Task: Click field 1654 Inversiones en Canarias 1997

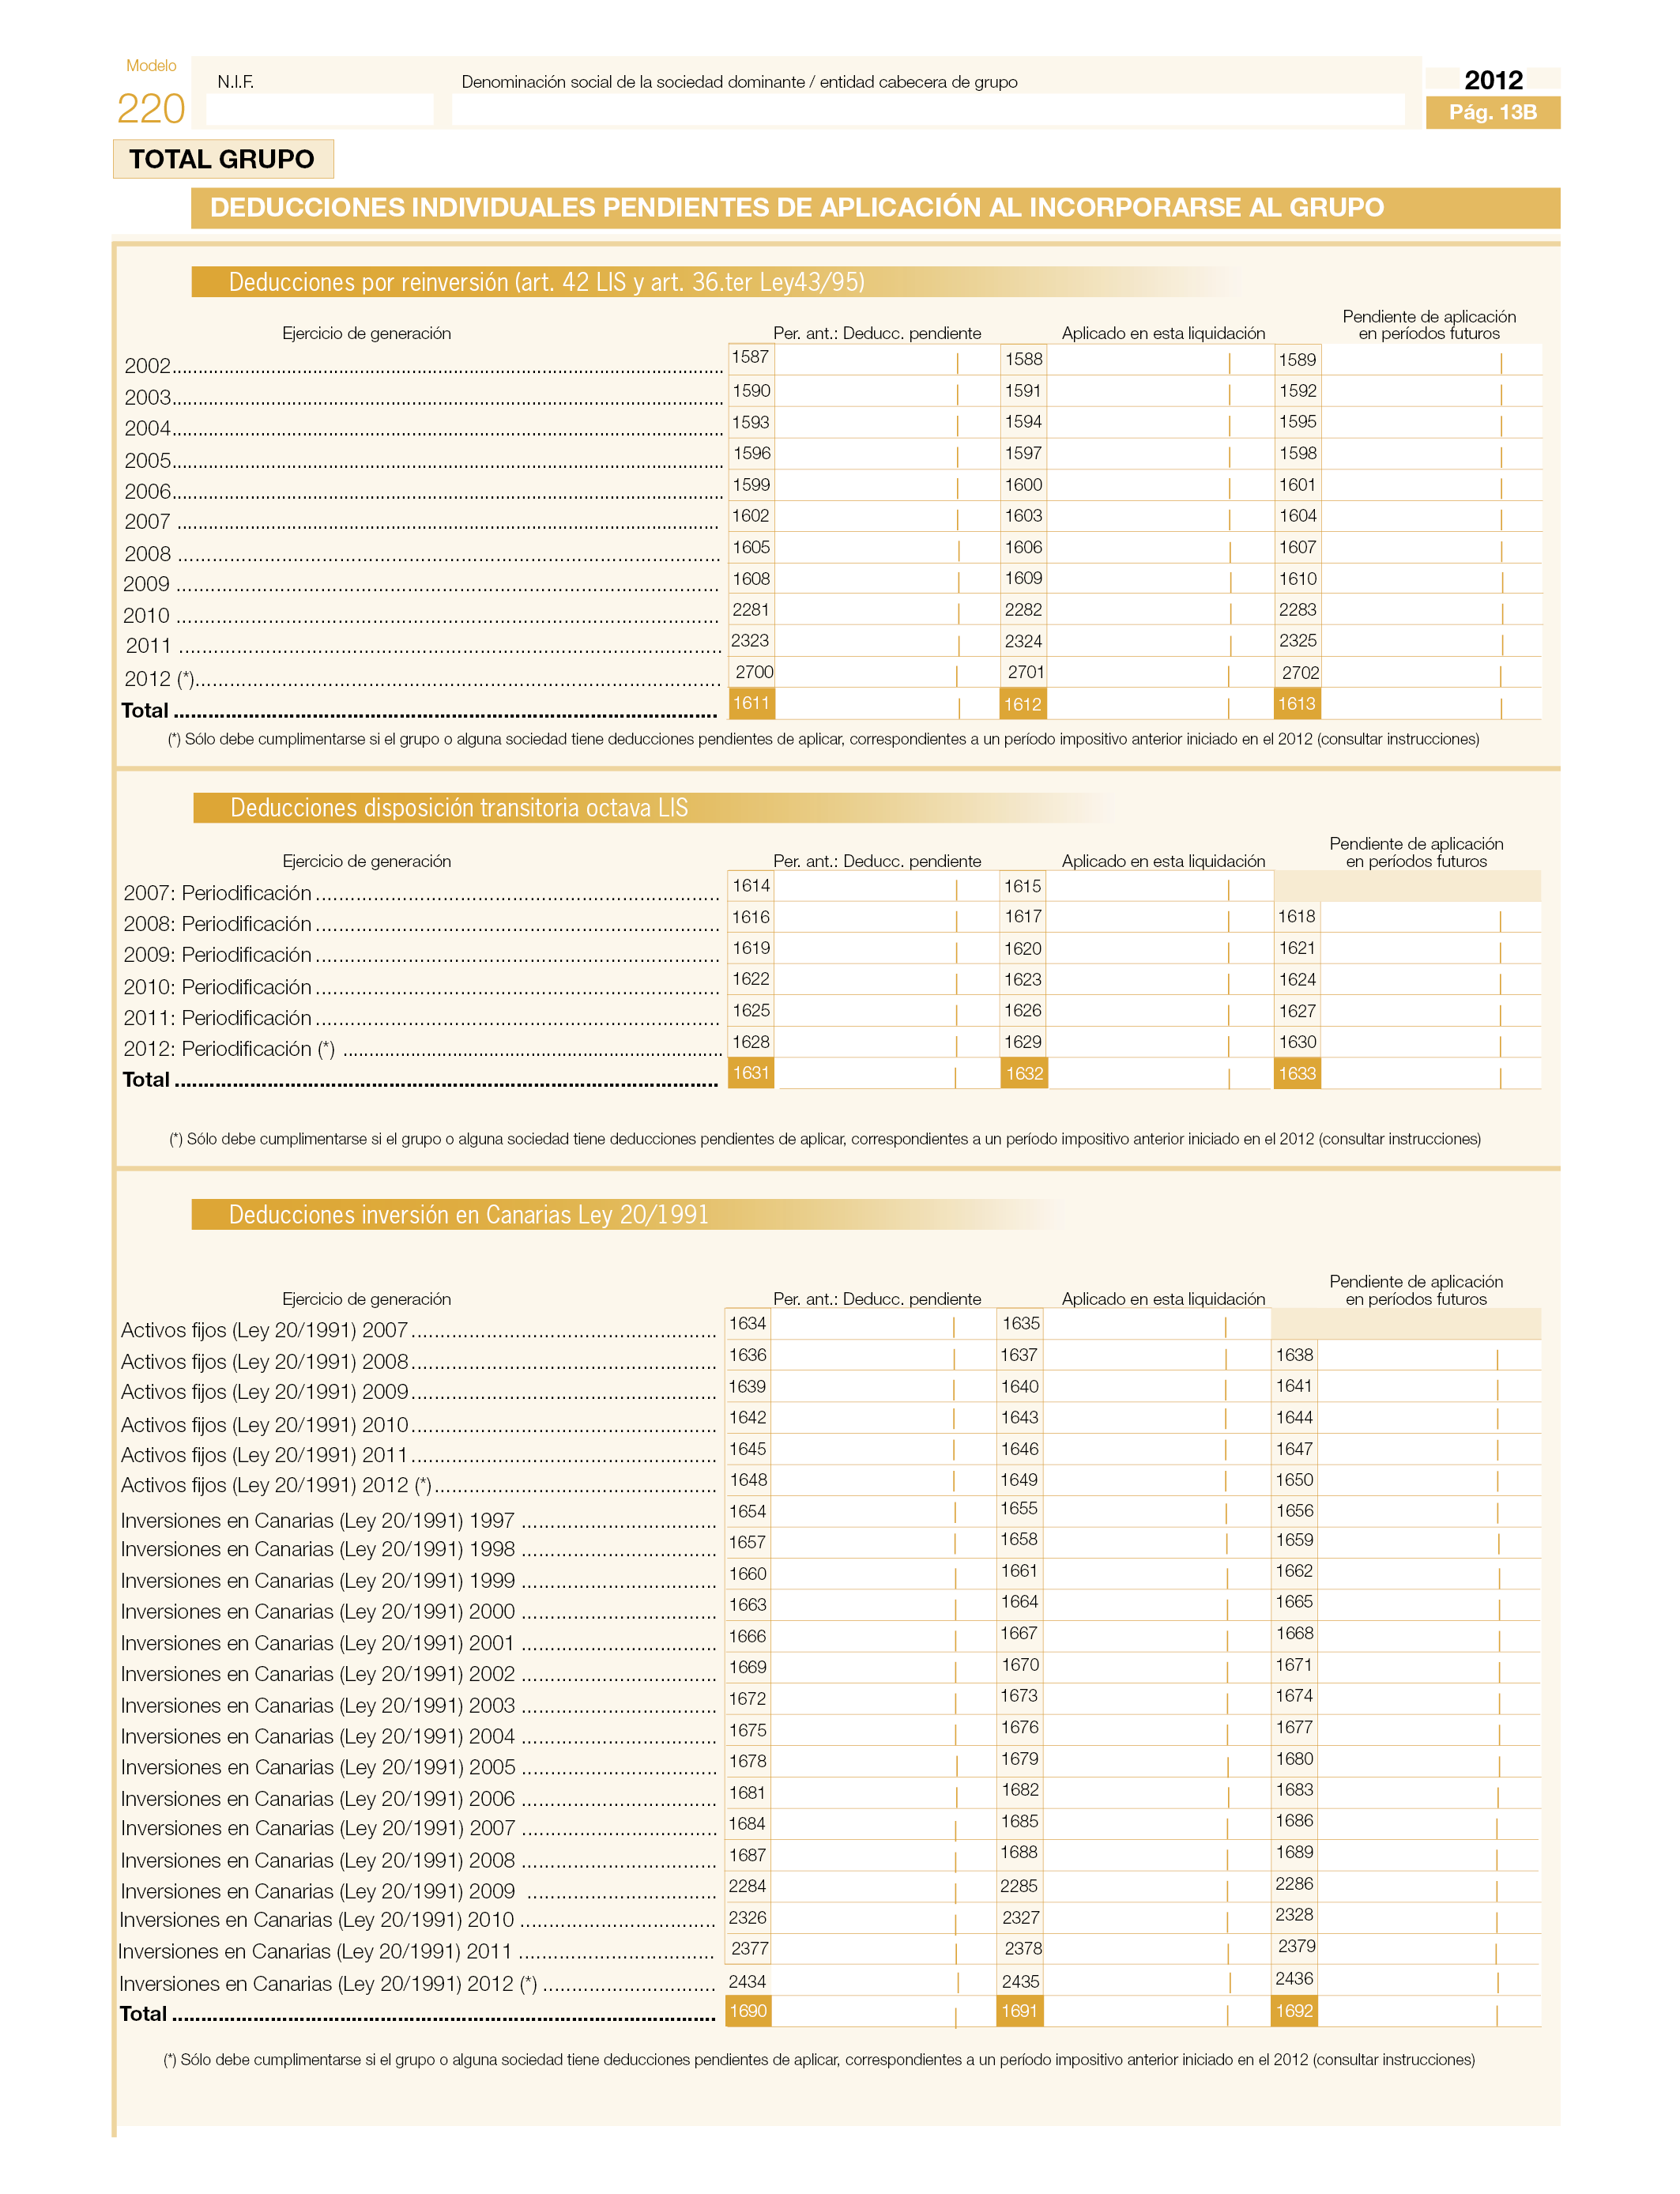Action: coord(885,1511)
